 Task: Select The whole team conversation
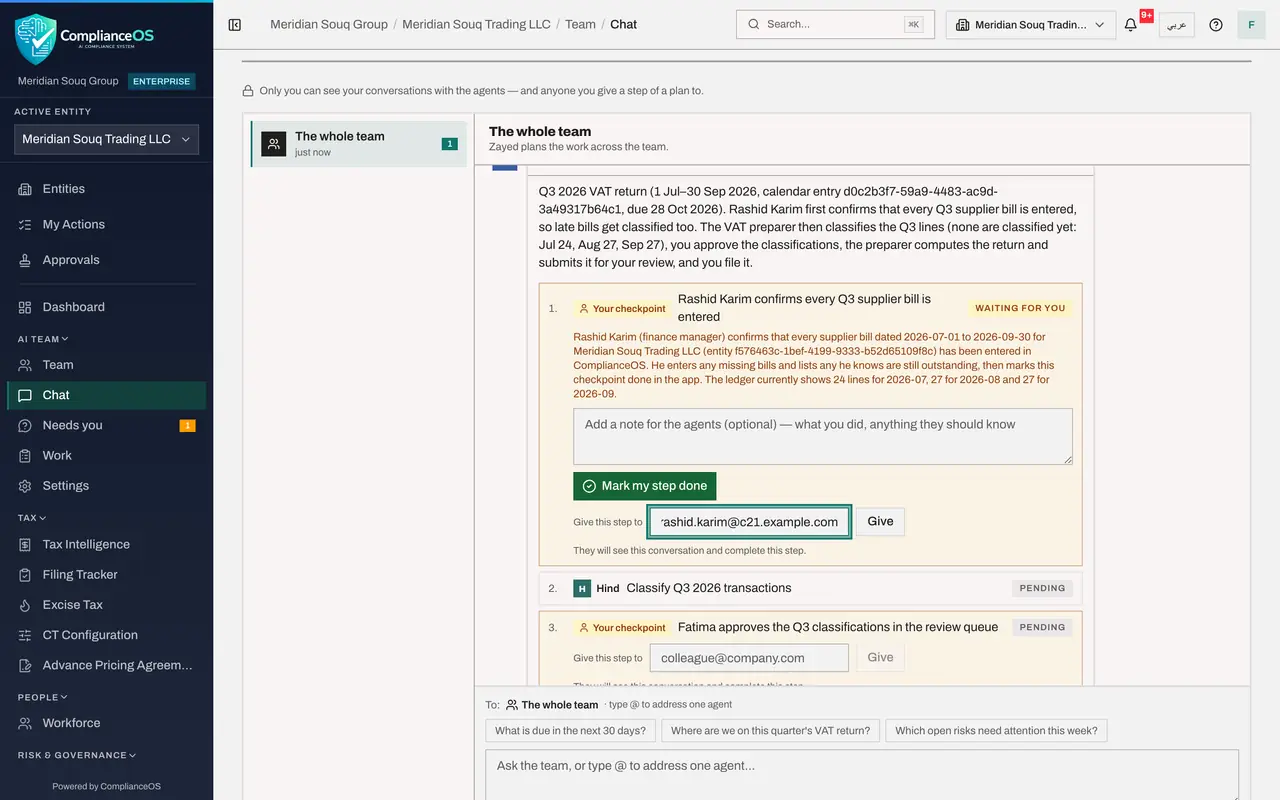359,144
